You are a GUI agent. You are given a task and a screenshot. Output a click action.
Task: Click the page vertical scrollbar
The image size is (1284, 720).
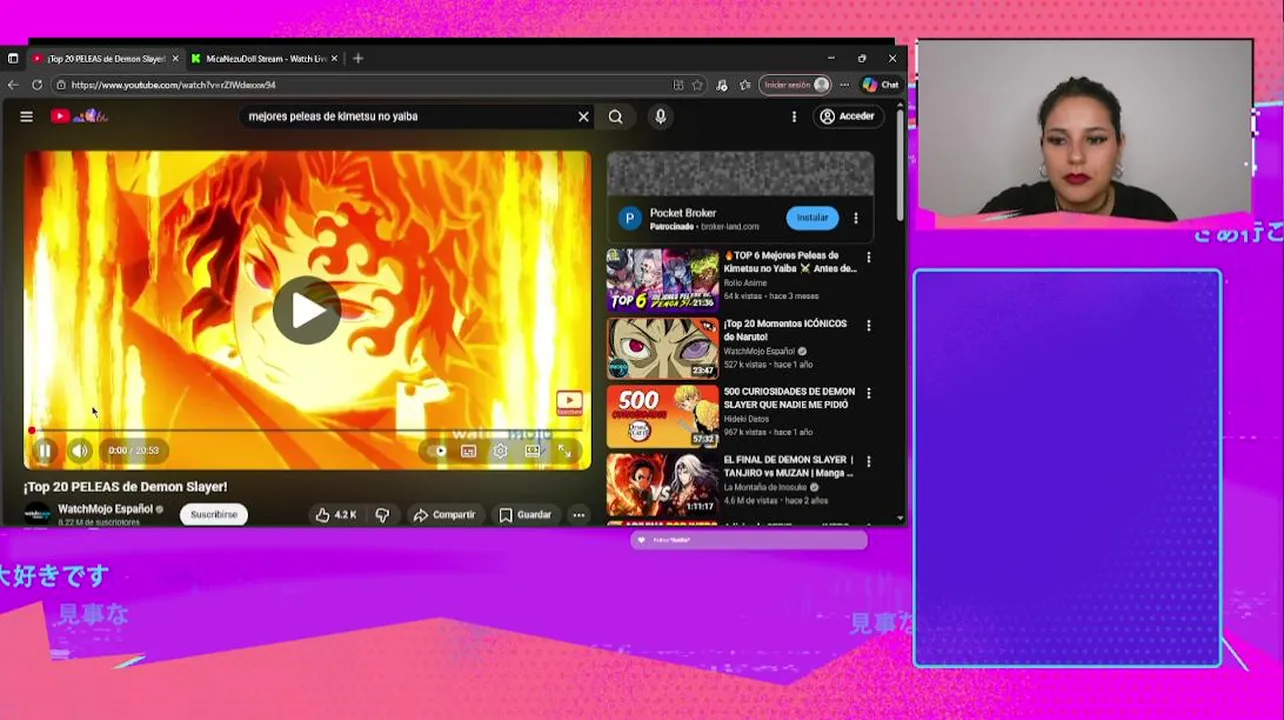pyautogui.click(x=899, y=165)
